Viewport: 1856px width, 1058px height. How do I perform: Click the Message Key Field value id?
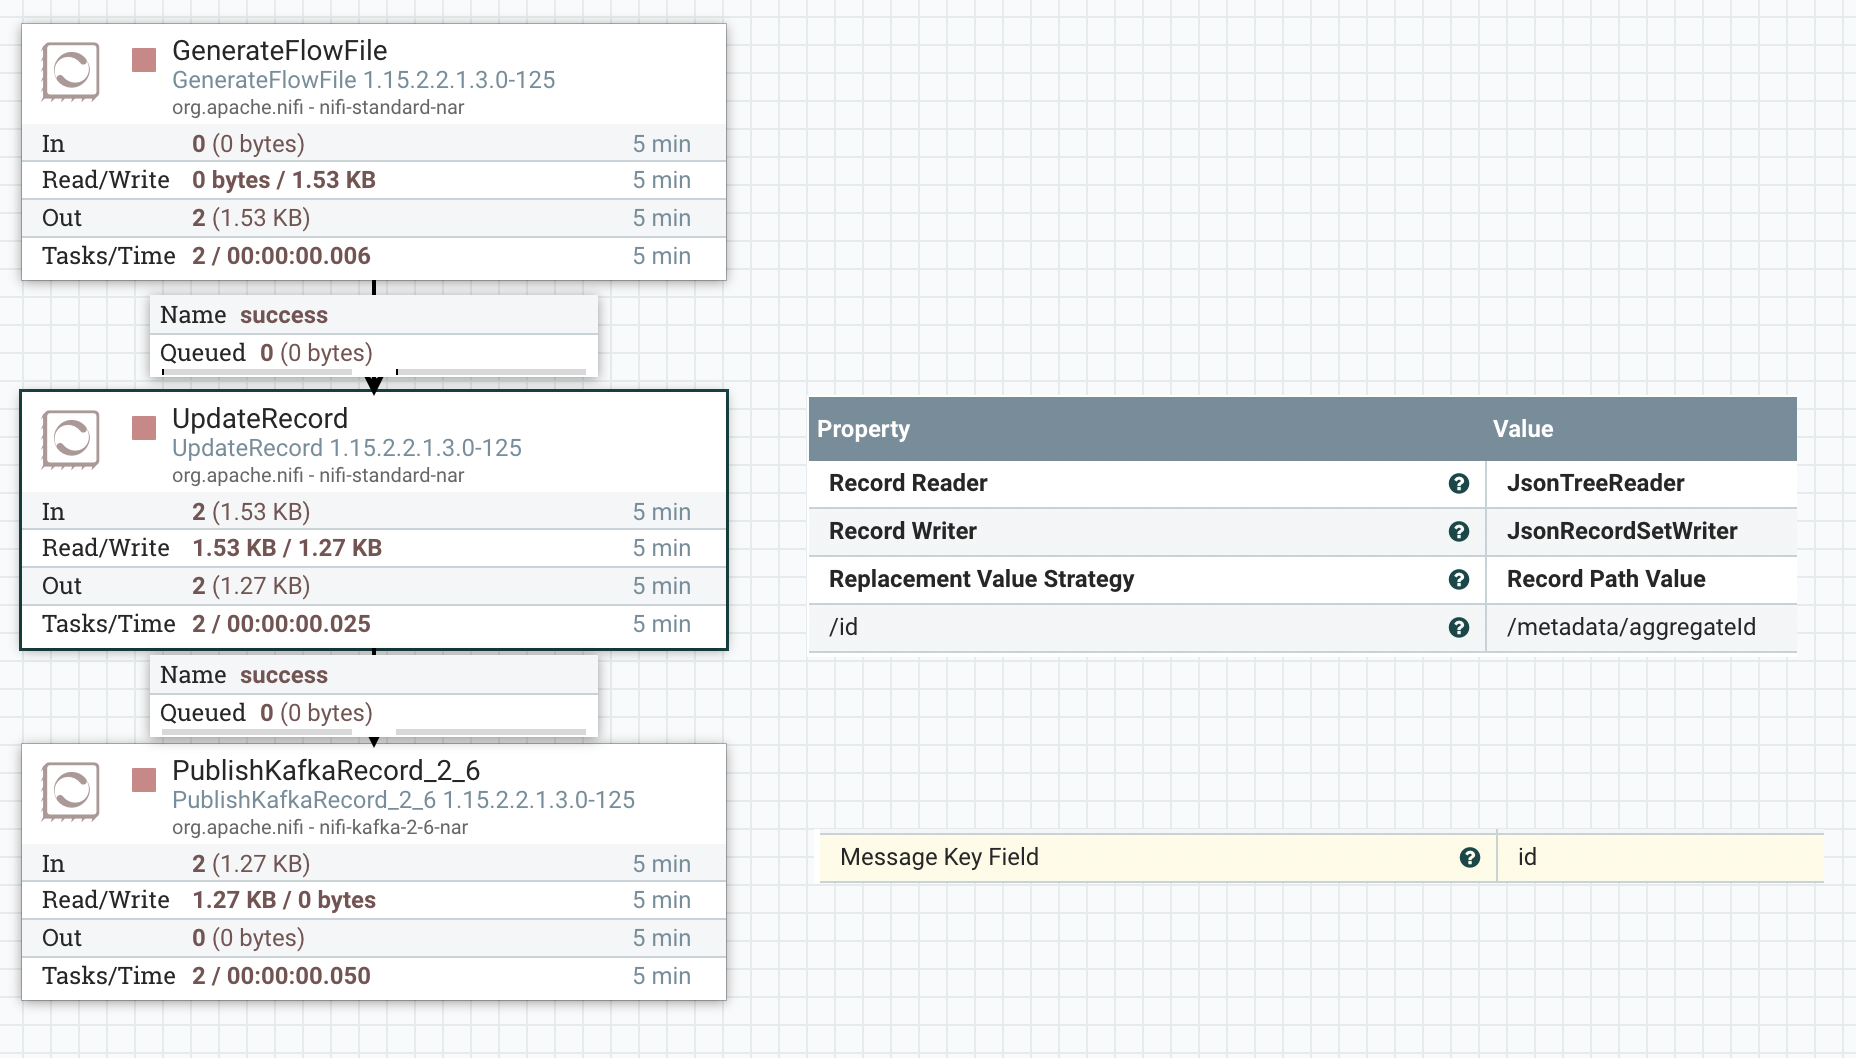[1527, 857]
